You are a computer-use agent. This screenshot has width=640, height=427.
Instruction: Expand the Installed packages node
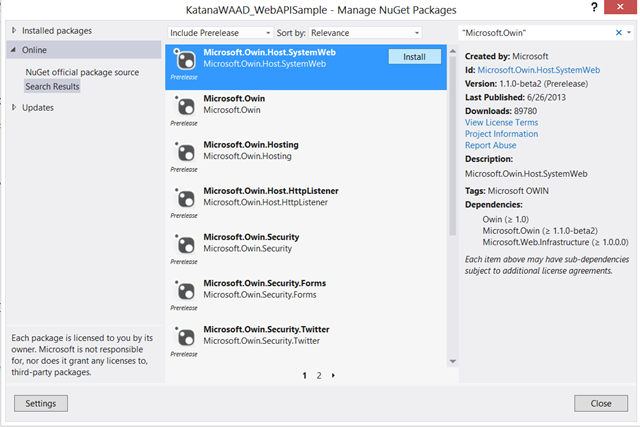[x=14, y=30]
